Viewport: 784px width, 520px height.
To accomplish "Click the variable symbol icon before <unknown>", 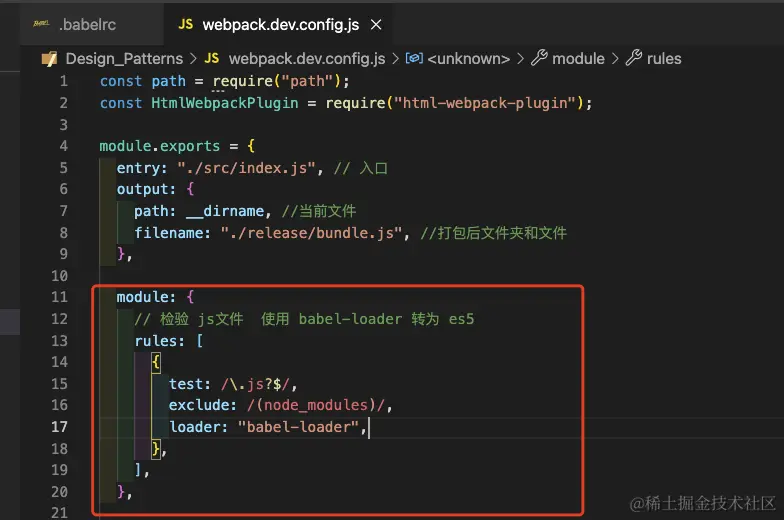I will (x=414, y=58).
